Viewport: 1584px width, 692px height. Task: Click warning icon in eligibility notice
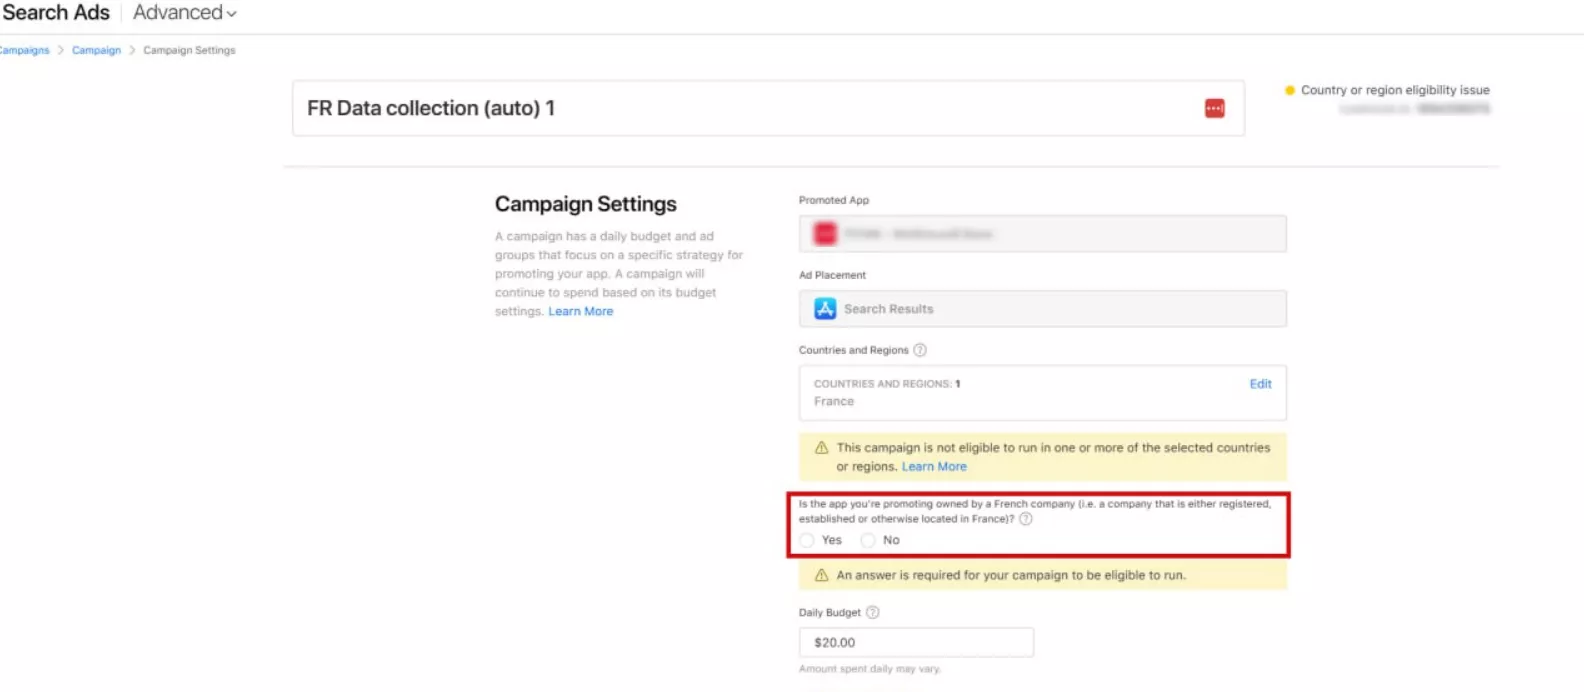coord(821,448)
